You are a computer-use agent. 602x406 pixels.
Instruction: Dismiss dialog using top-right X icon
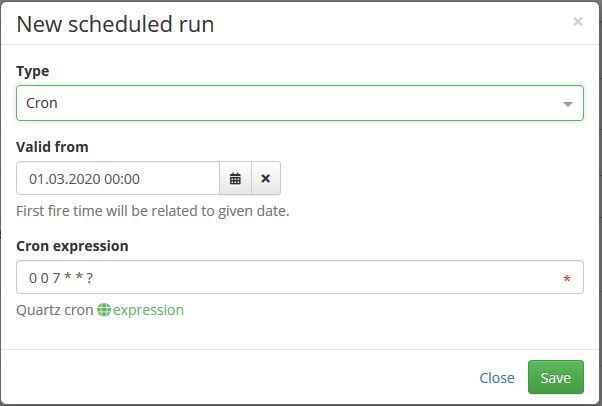[x=577, y=22]
